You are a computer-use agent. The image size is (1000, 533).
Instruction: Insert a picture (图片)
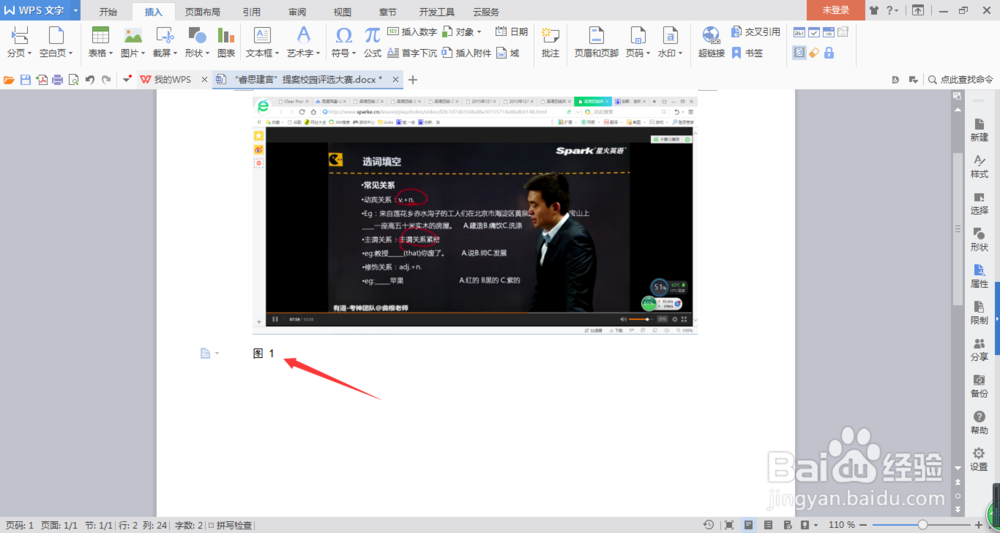(133, 43)
